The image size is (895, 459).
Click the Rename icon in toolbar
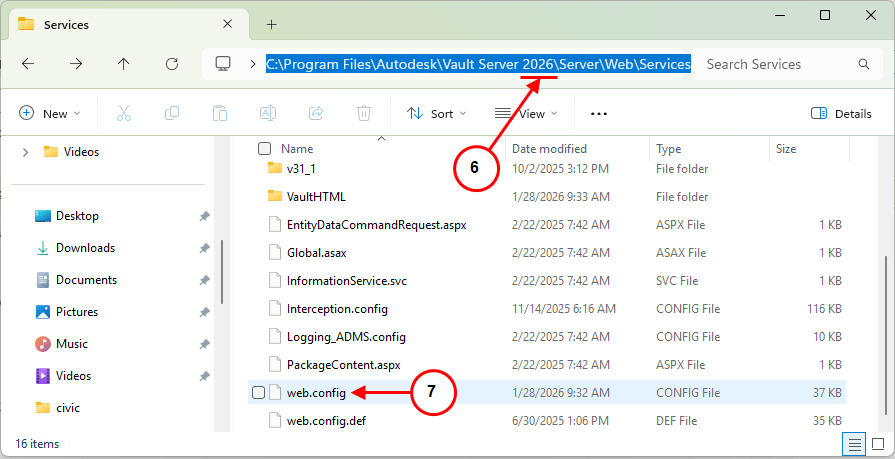[x=268, y=114]
